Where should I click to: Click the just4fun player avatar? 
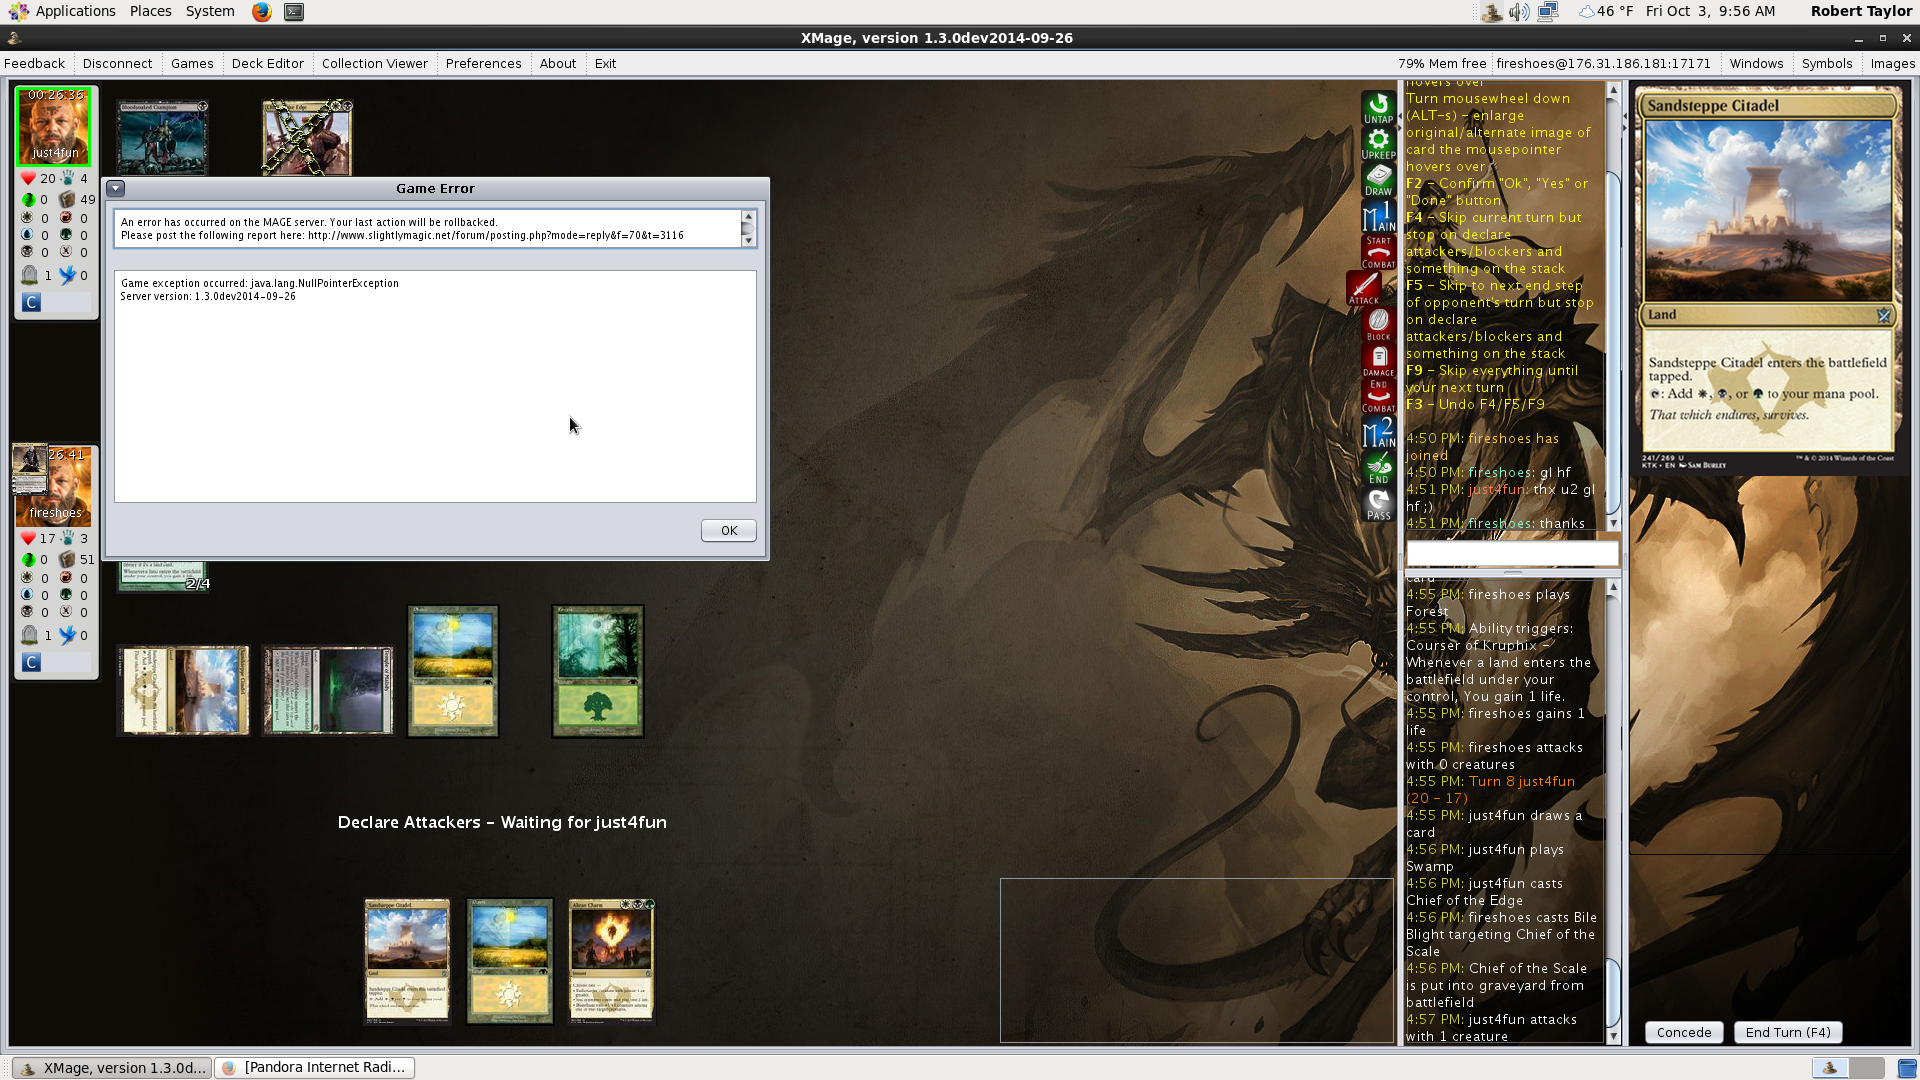click(x=54, y=126)
